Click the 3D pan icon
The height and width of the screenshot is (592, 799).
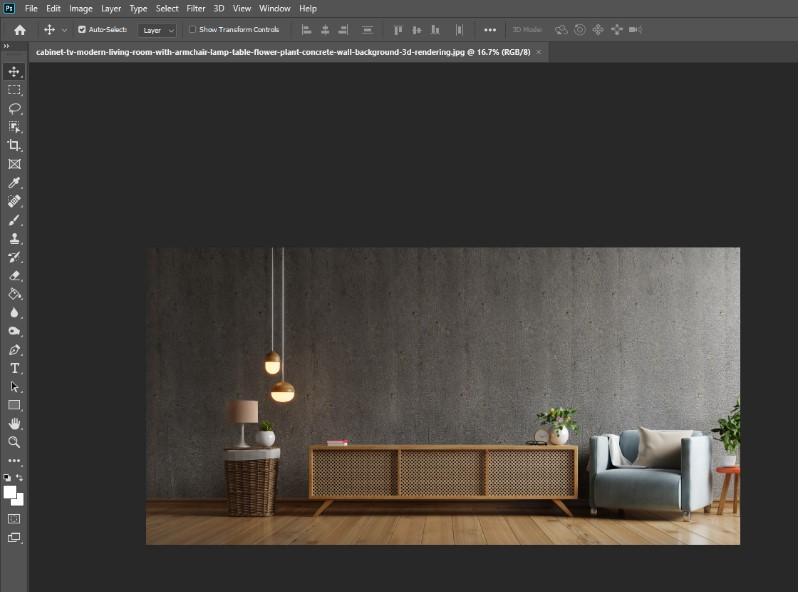tap(598, 30)
